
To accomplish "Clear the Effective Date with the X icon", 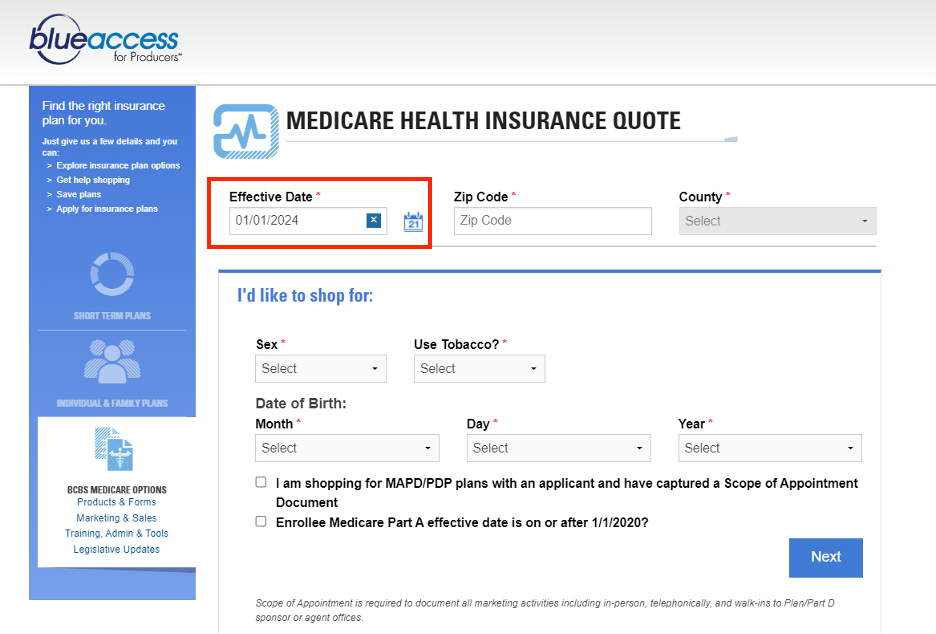I will tap(373, 220).
